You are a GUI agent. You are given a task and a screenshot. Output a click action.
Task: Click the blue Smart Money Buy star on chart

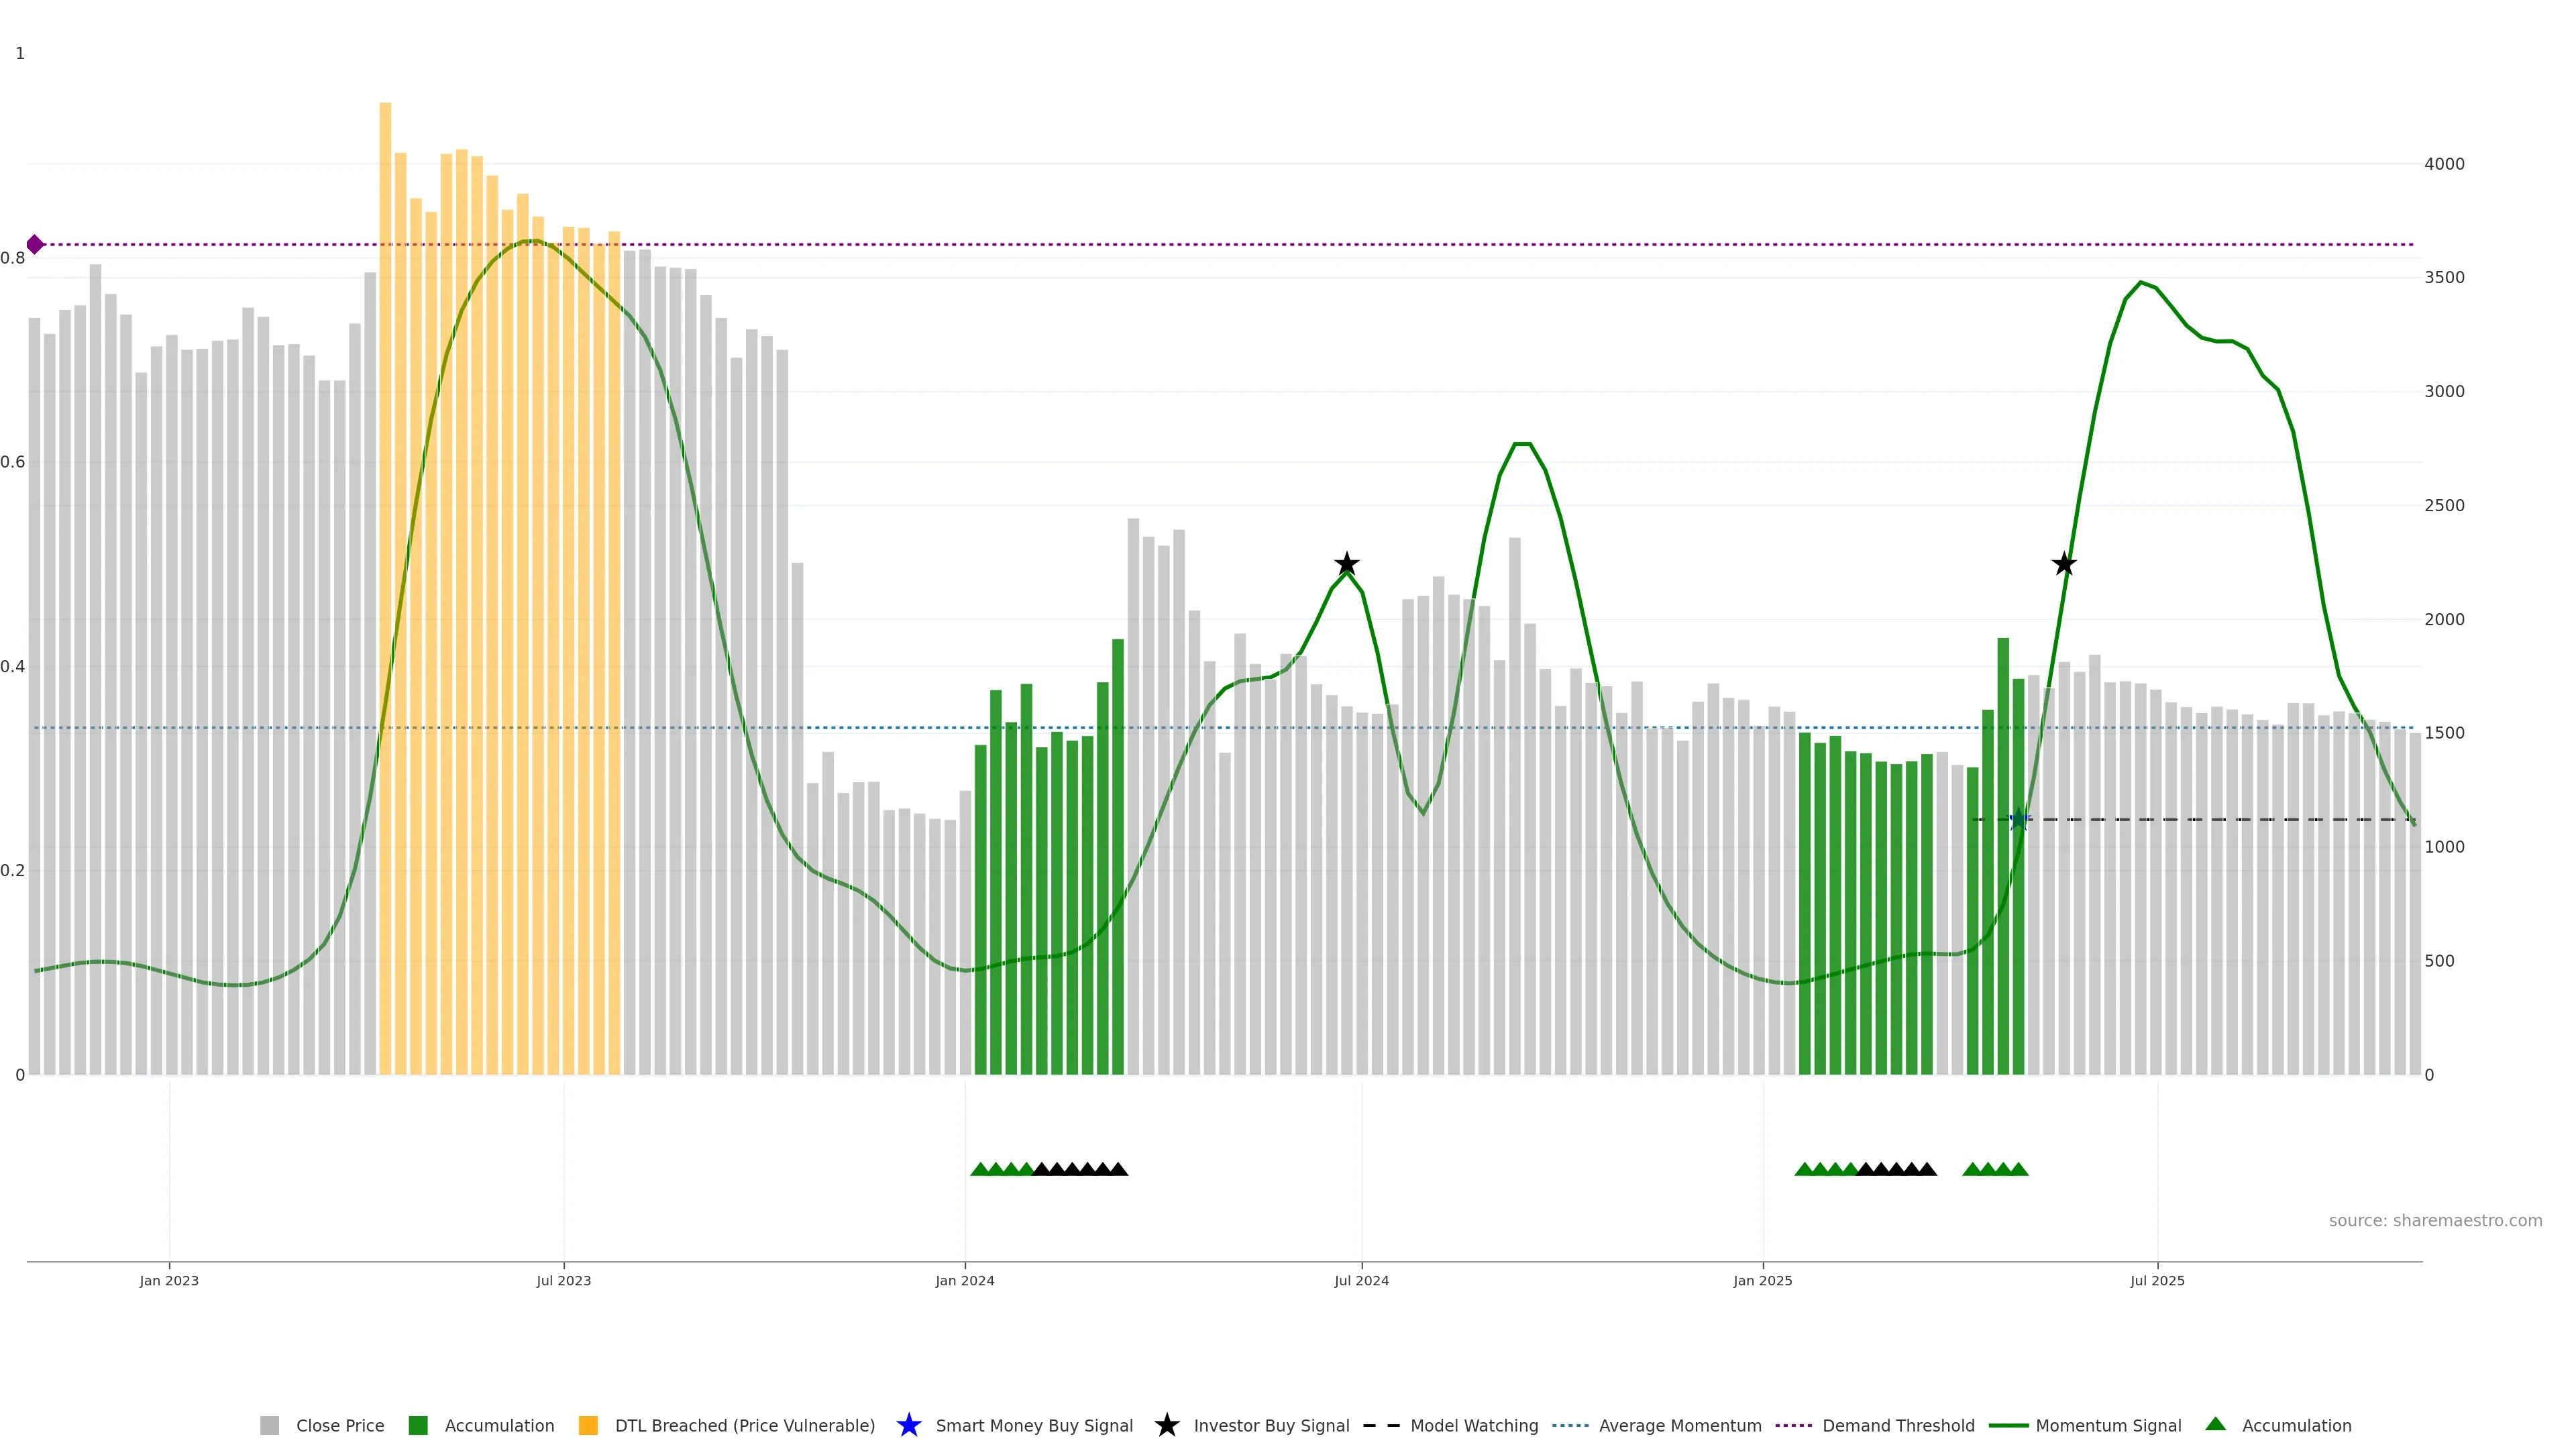point(2019,820)
